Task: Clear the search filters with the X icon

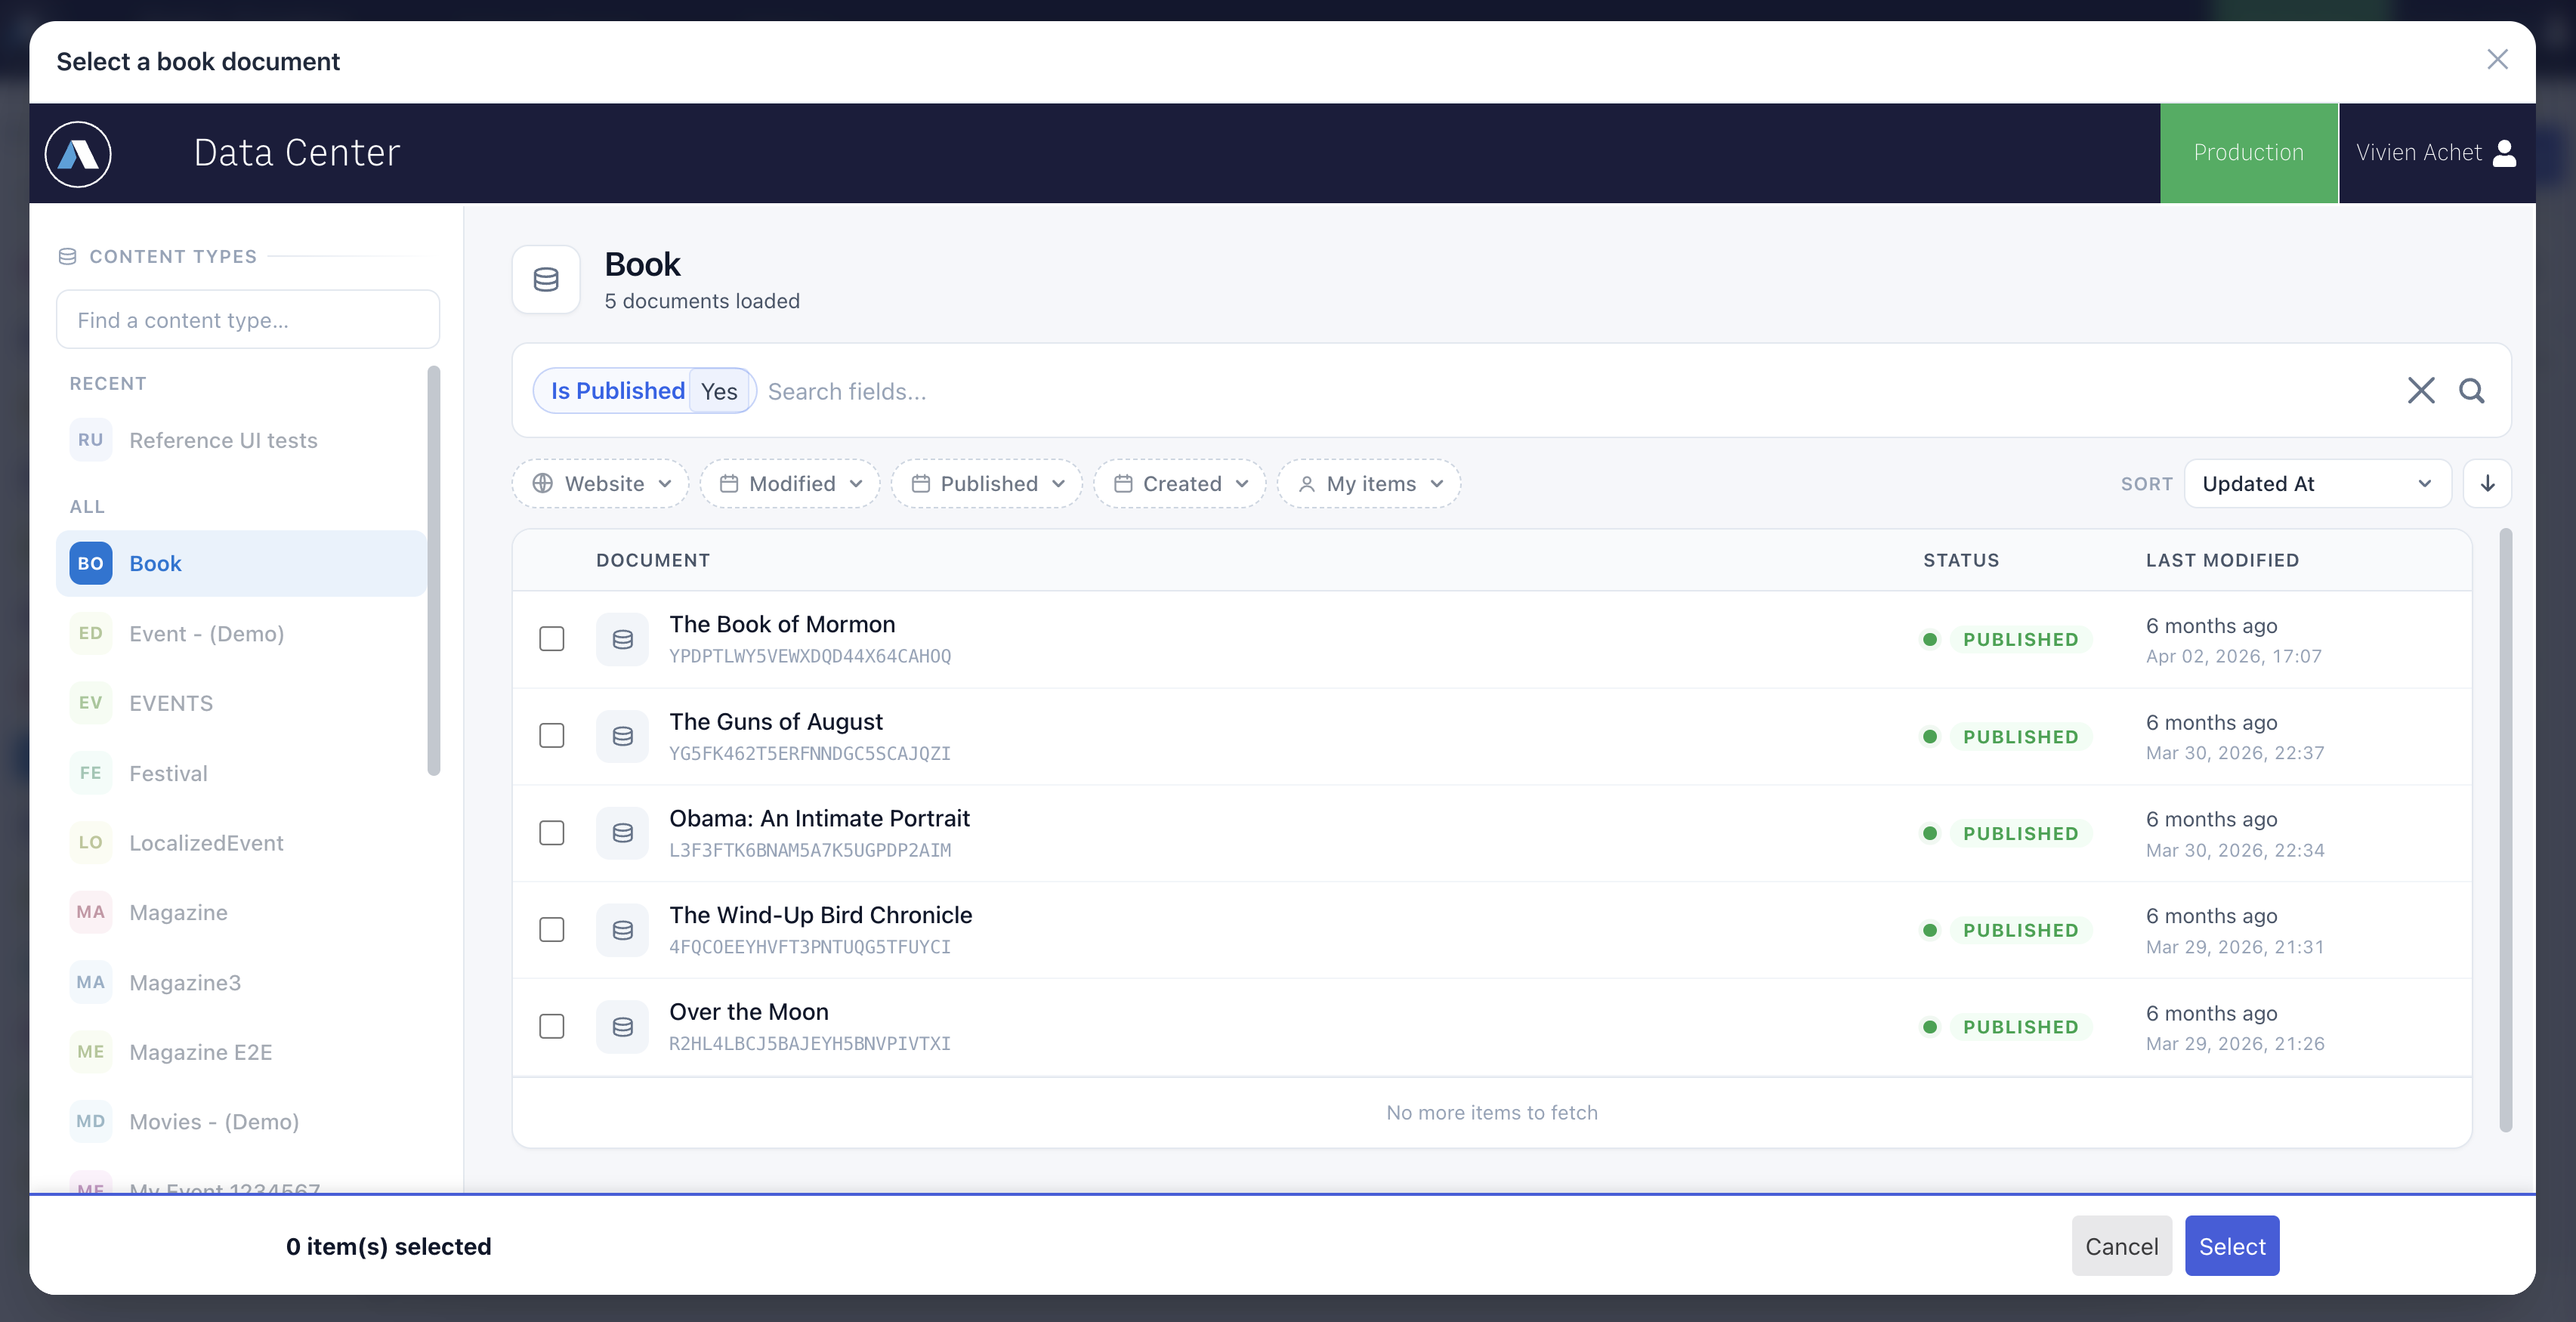Action: click(2421, 390)
